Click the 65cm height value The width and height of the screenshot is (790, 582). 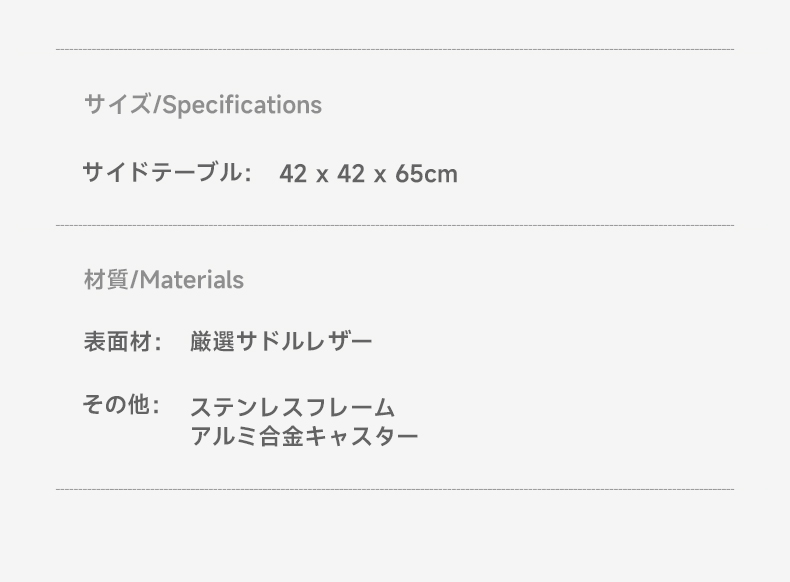pos(427,174)
